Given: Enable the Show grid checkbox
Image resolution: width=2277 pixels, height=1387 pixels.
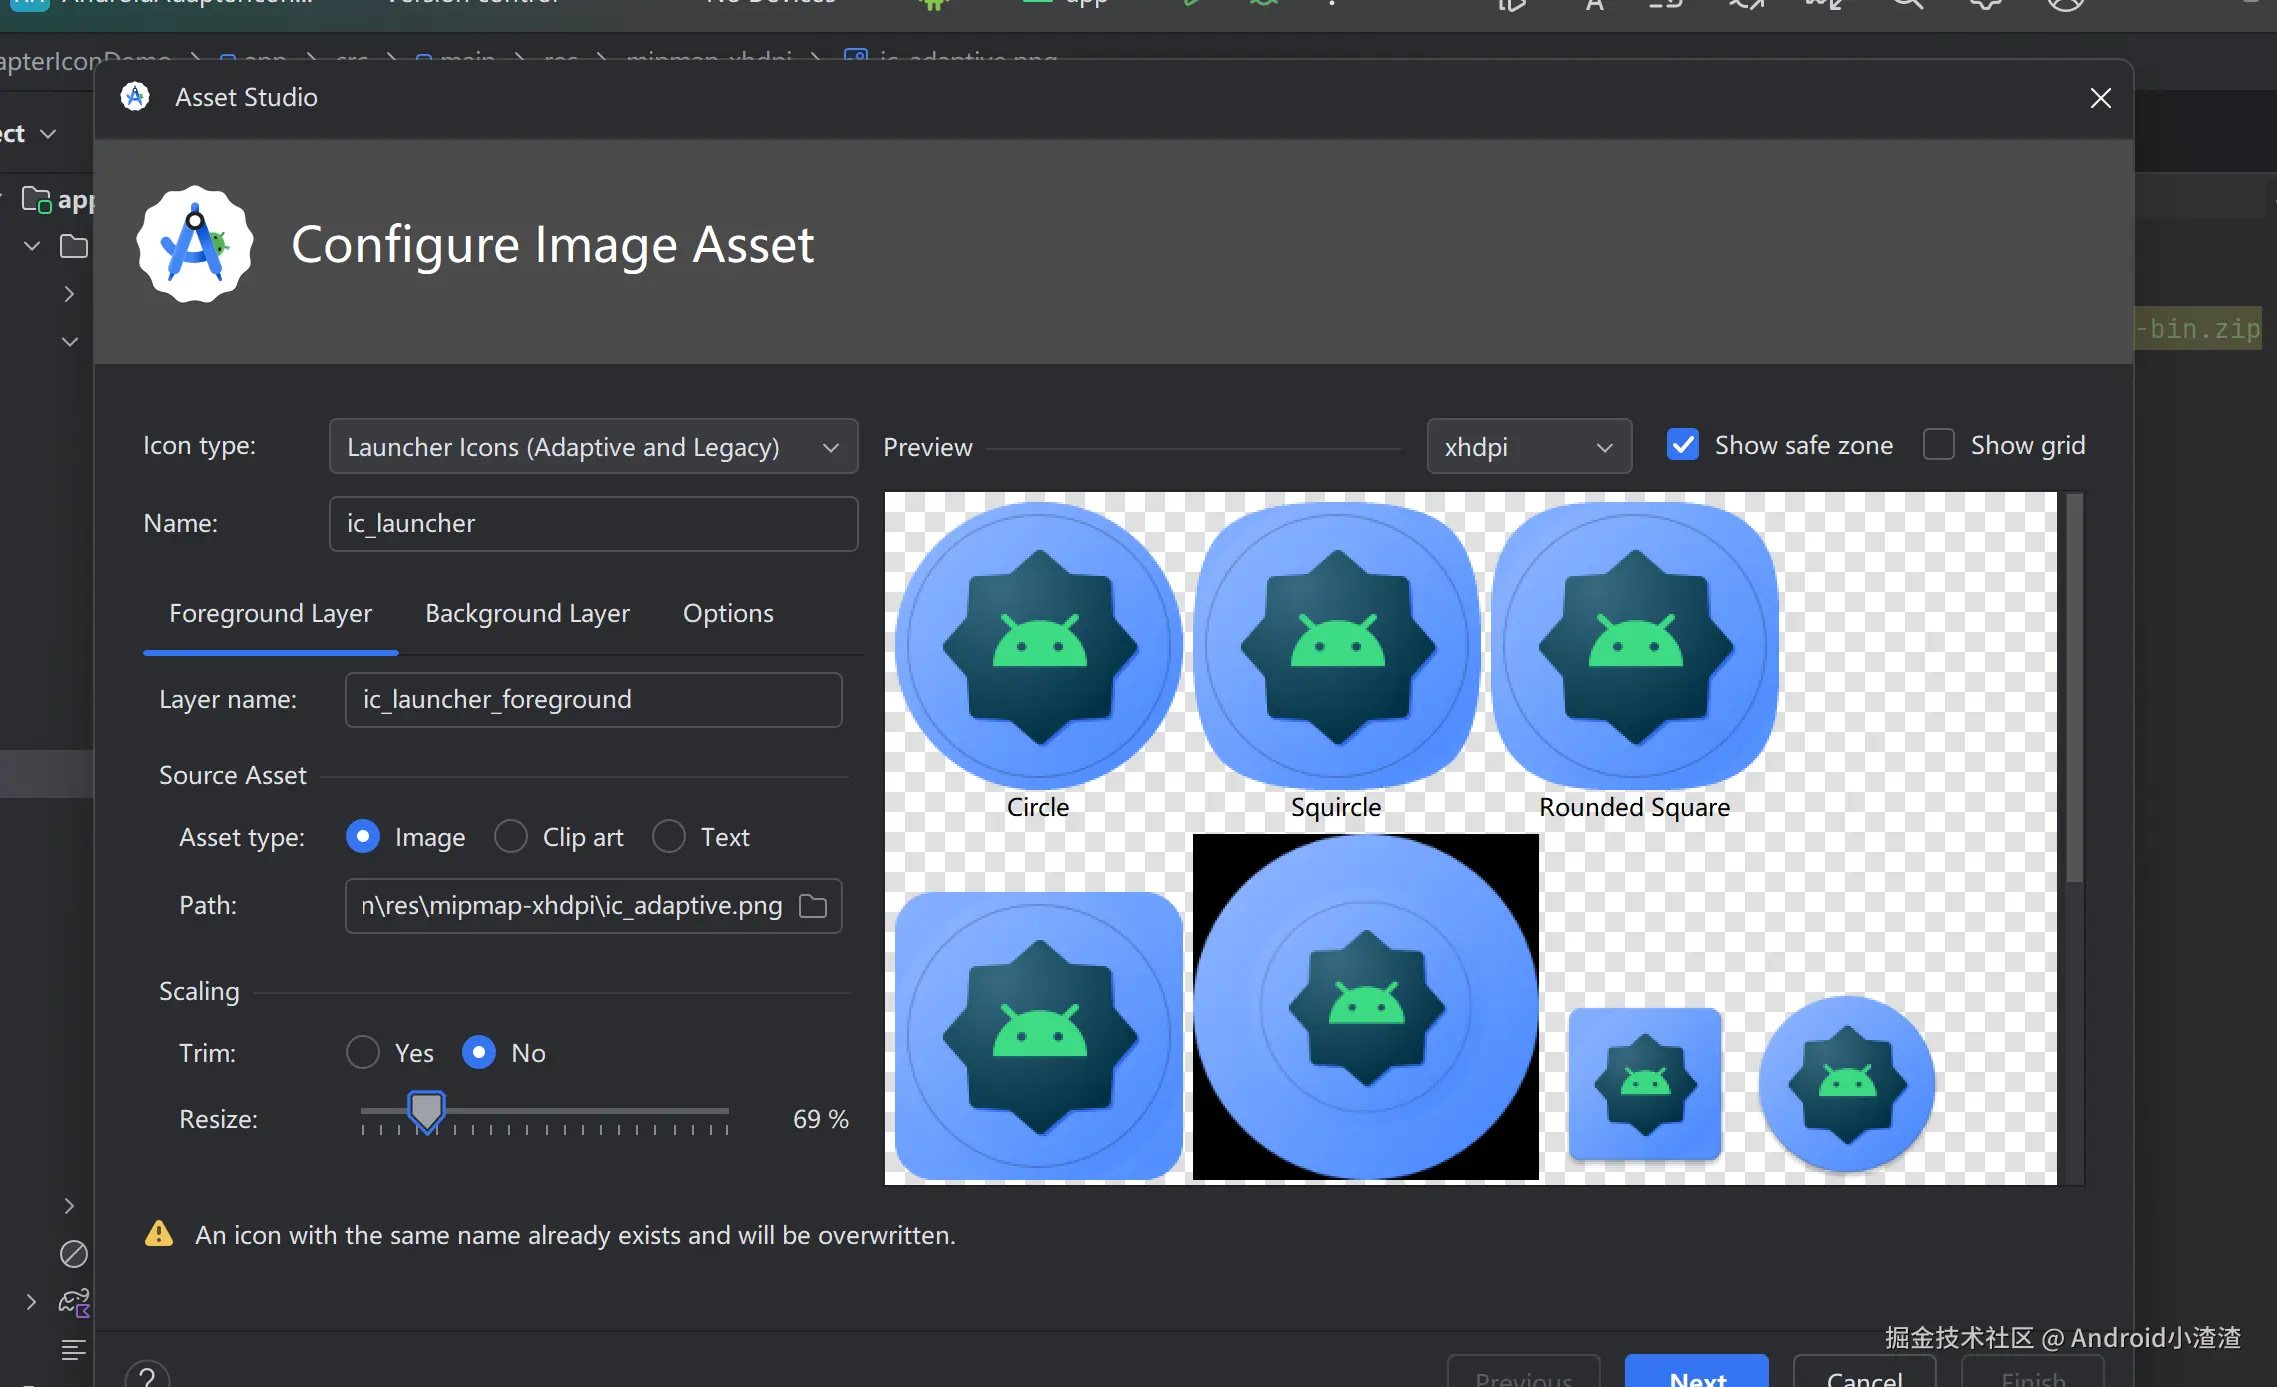Looking at the screenshot, I should [x=1939, y=445].
